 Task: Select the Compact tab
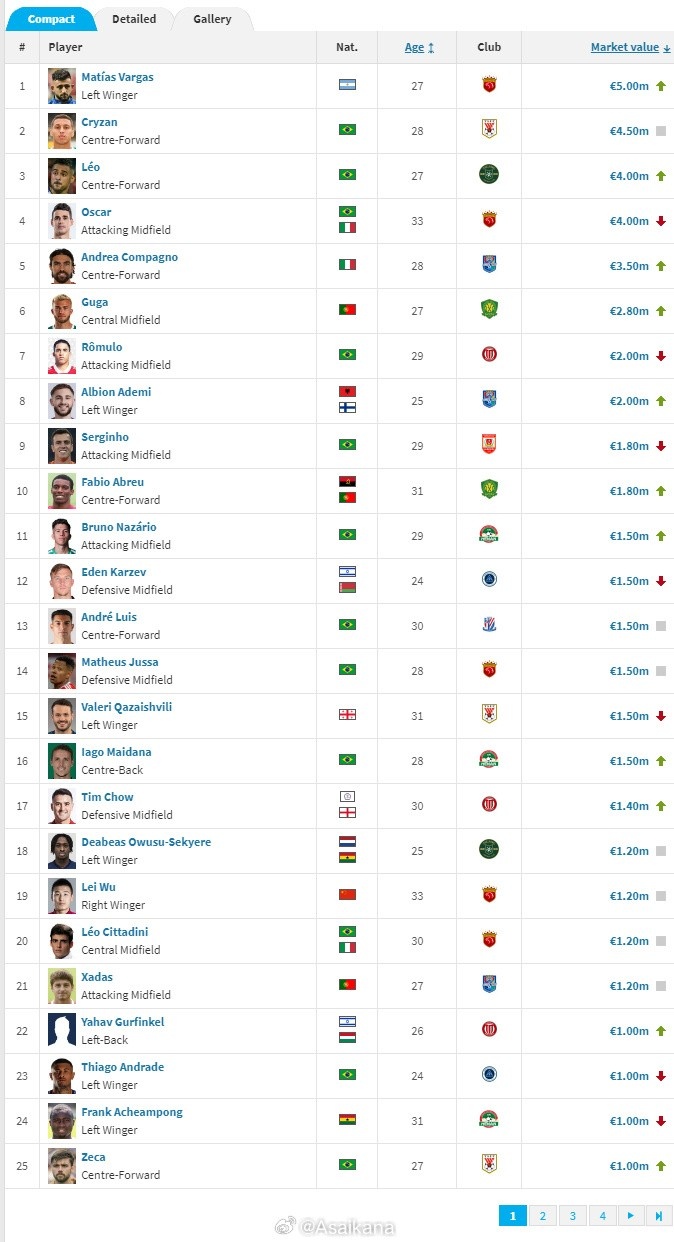pos(51,19)
